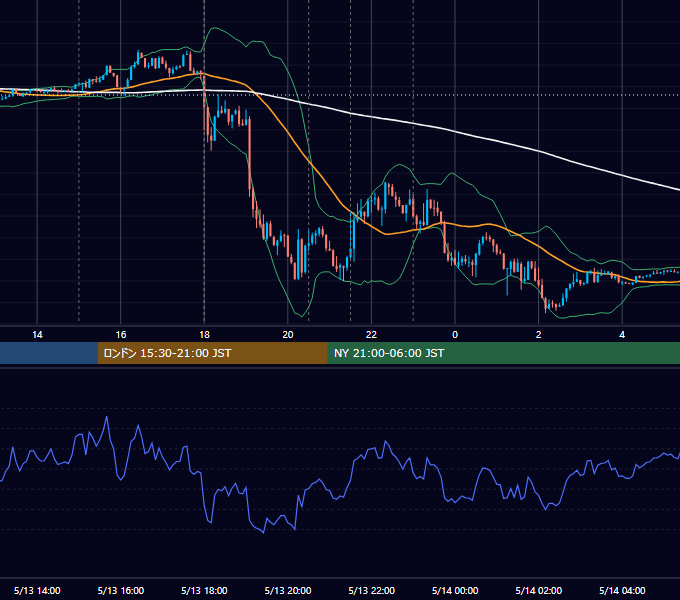Click the 5/13 16:00 date label
680x600 pixels.
point(121,590)
